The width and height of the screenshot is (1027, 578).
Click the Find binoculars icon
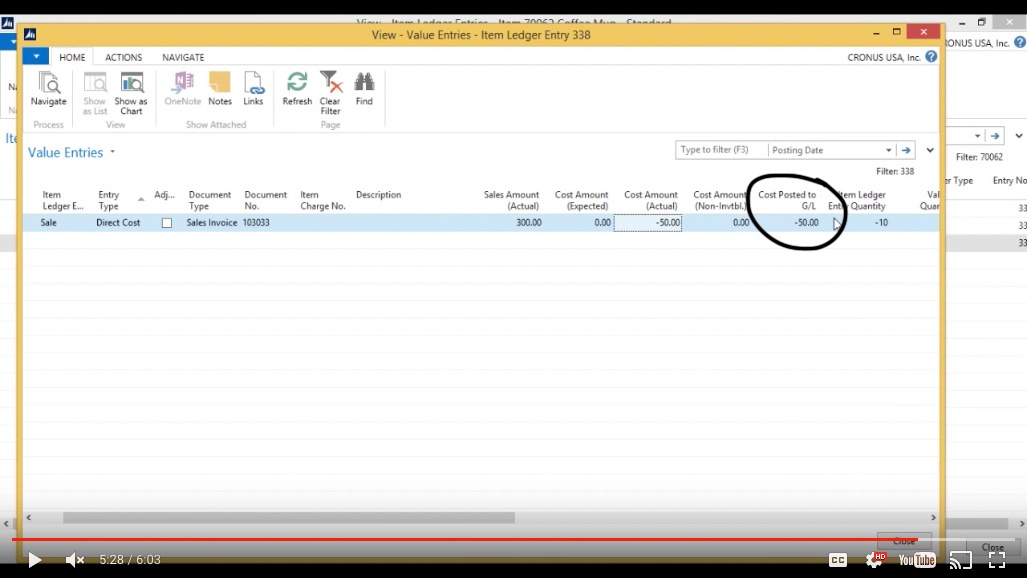tap(364, 89)
